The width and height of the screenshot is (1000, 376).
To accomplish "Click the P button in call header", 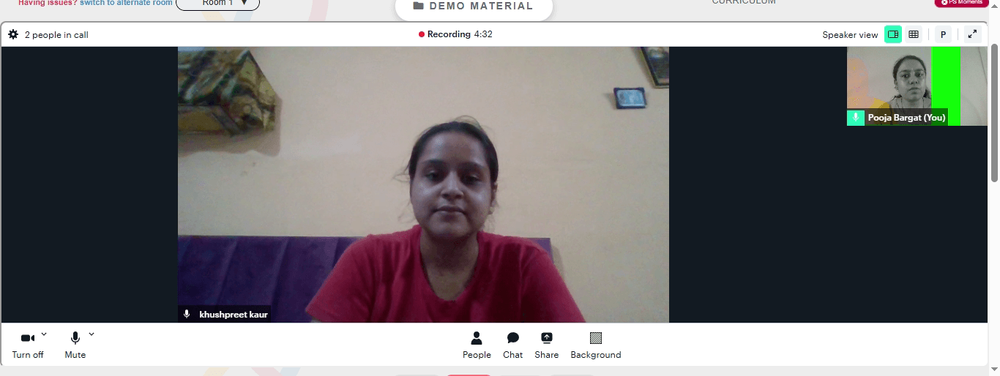I will pos(943,34).
